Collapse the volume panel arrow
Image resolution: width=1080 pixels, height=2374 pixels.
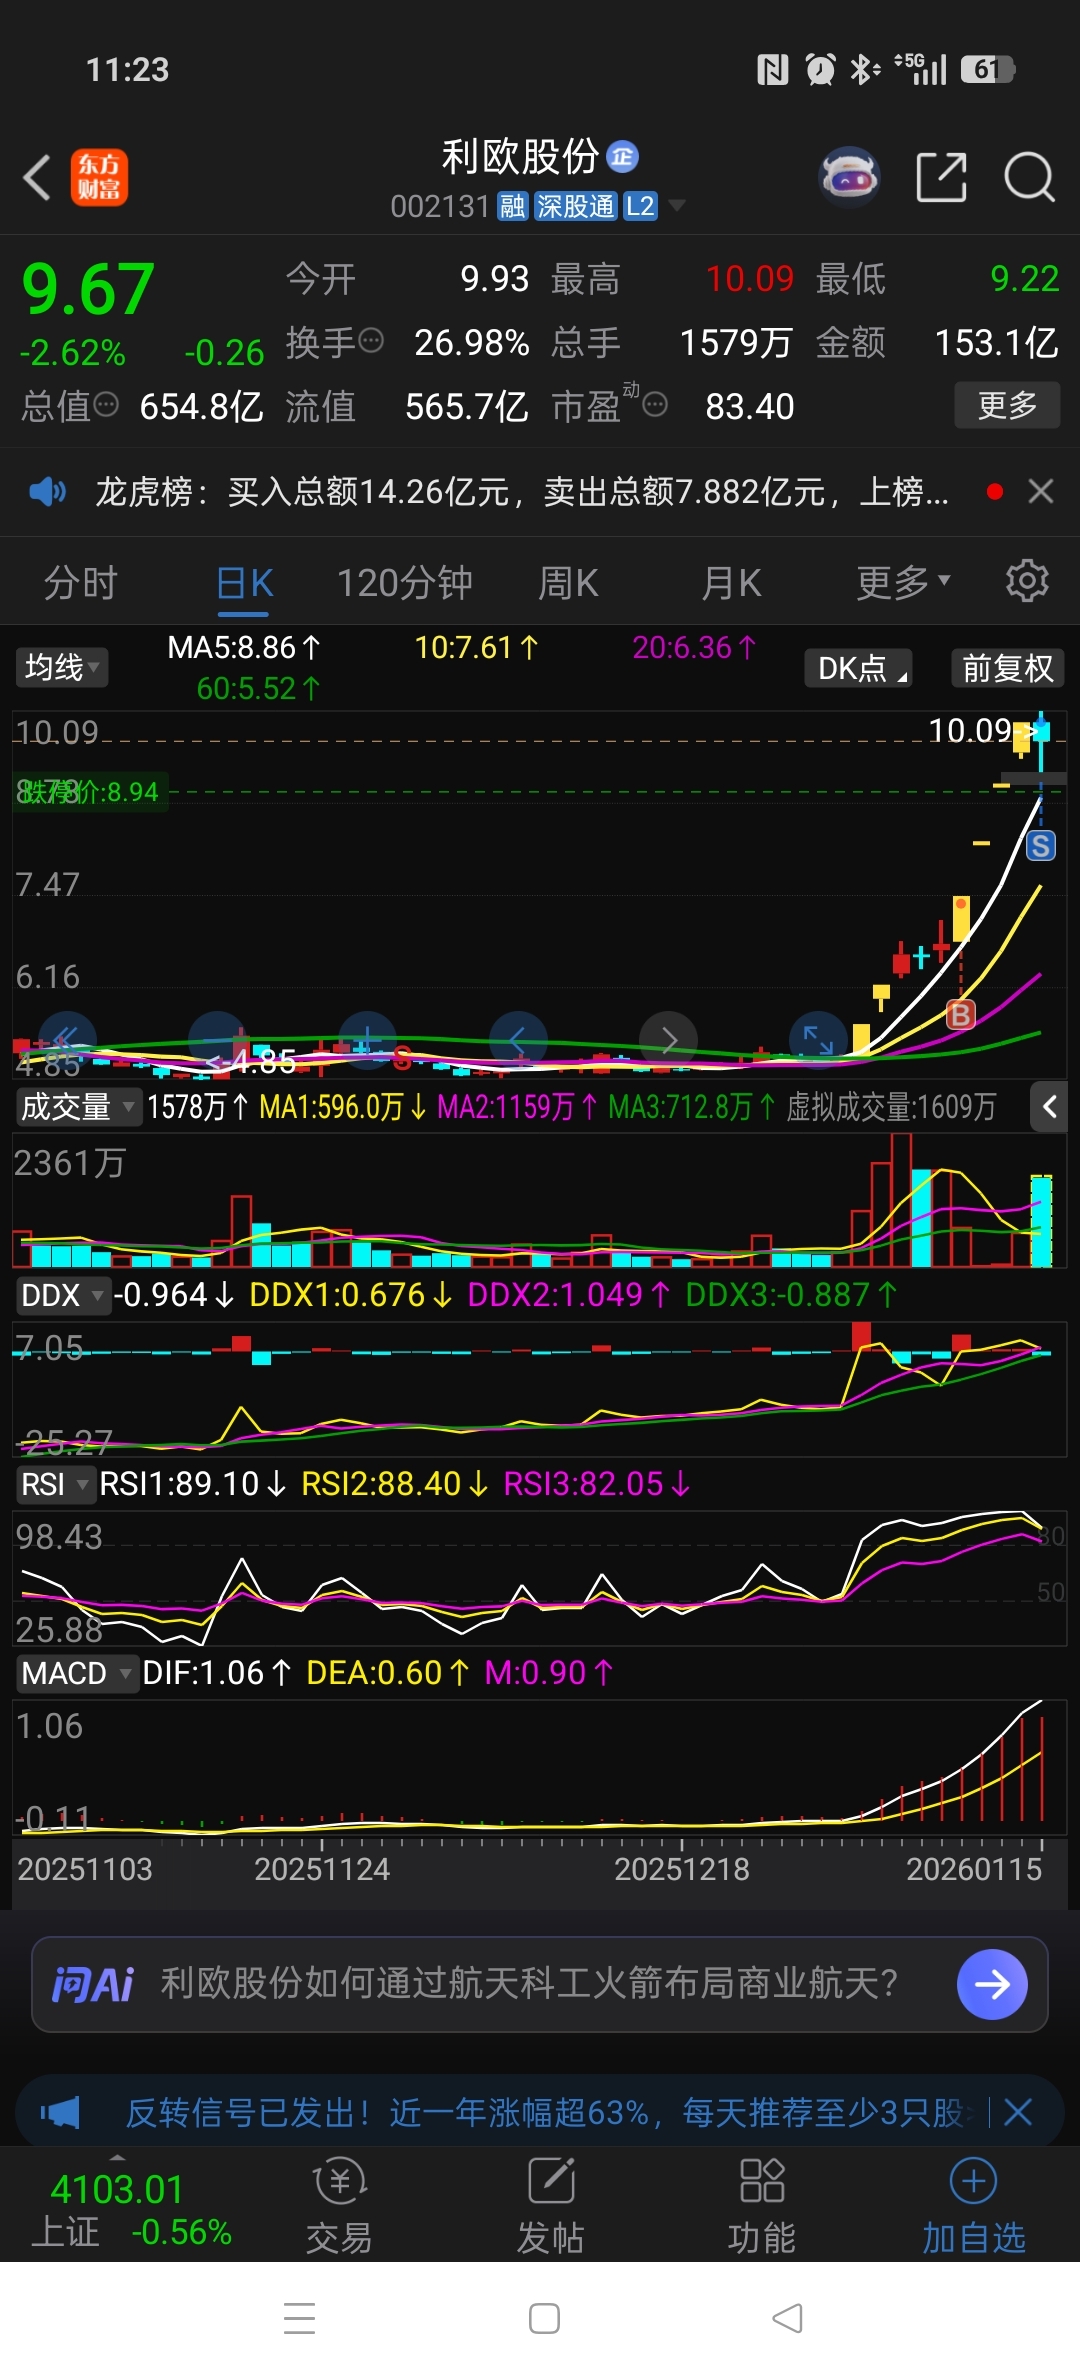click(x=1049, y=1107)
